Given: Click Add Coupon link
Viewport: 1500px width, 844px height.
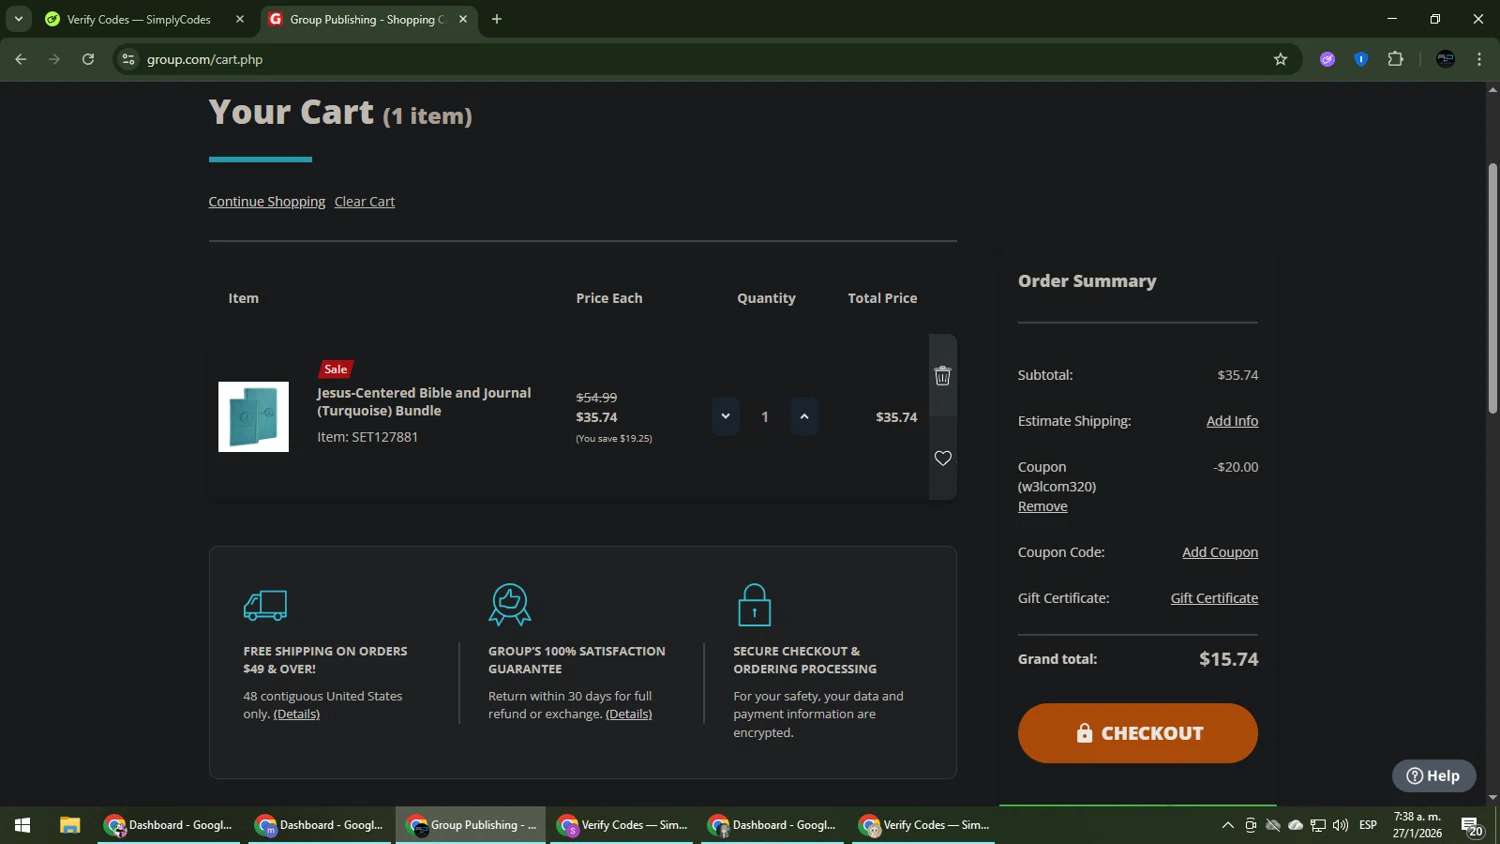Looking at the screenshot, I should 1220,552.
